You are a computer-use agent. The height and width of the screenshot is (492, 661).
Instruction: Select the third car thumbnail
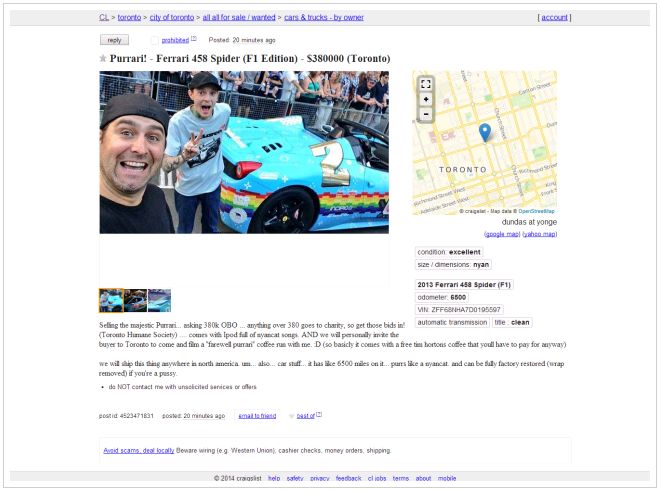coord(159,301)
